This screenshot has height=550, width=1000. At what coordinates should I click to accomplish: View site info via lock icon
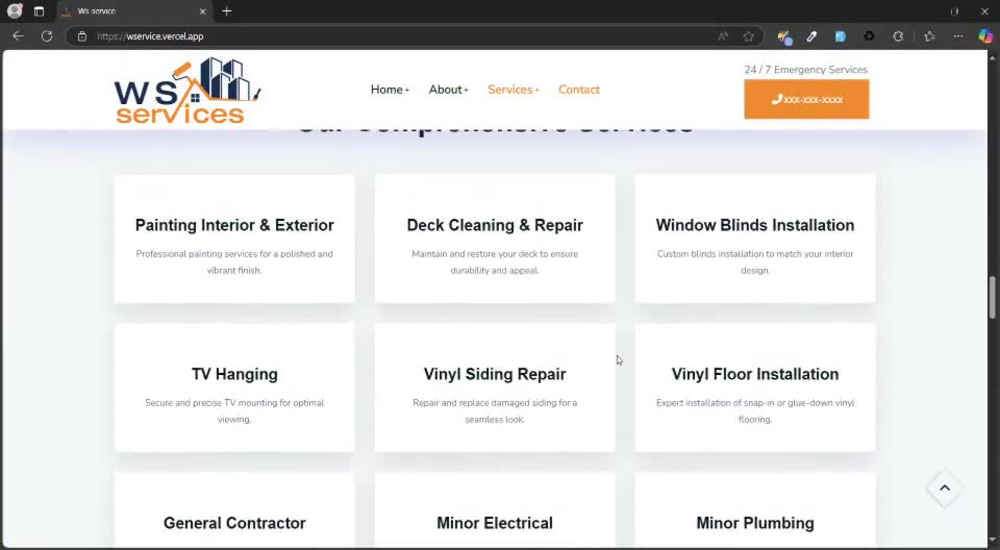[82, 36]
